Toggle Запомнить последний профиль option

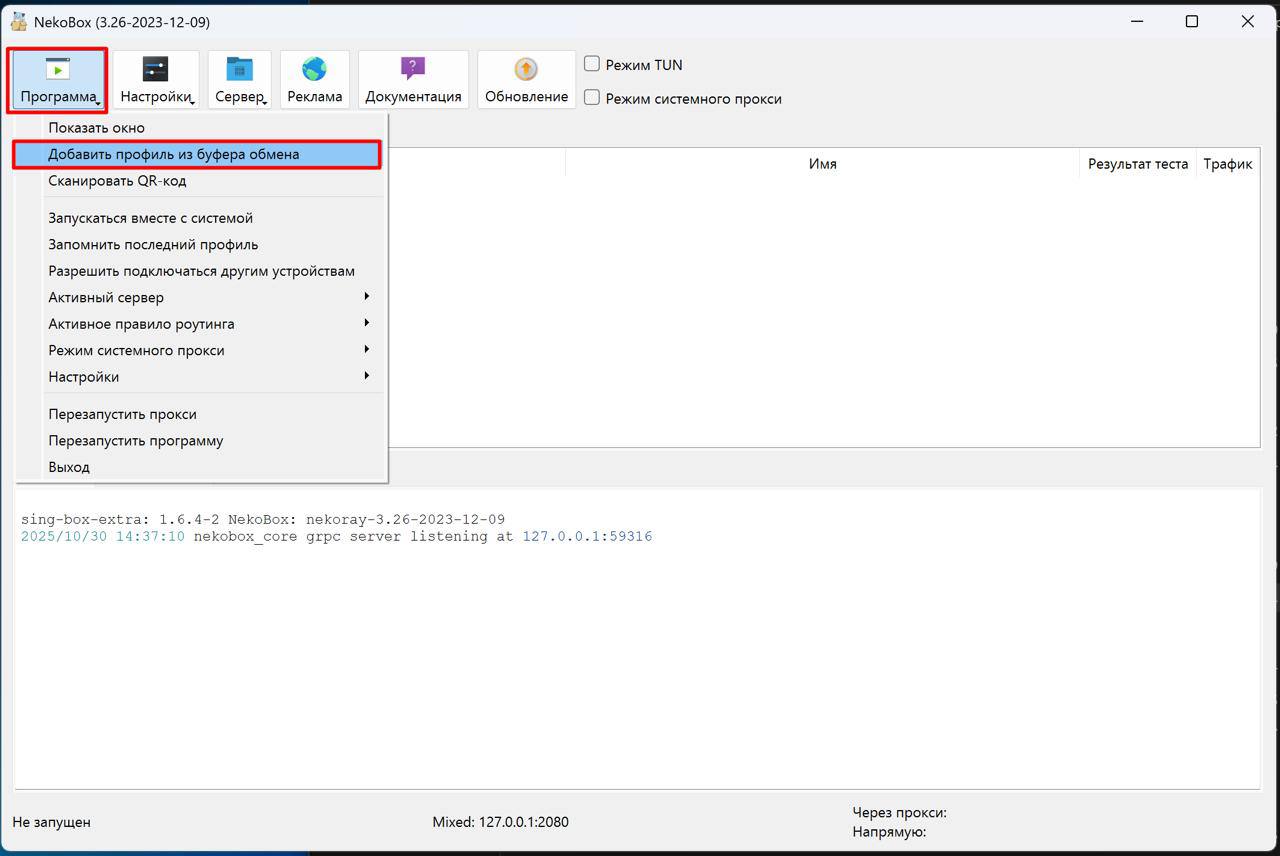click(153, 244)
